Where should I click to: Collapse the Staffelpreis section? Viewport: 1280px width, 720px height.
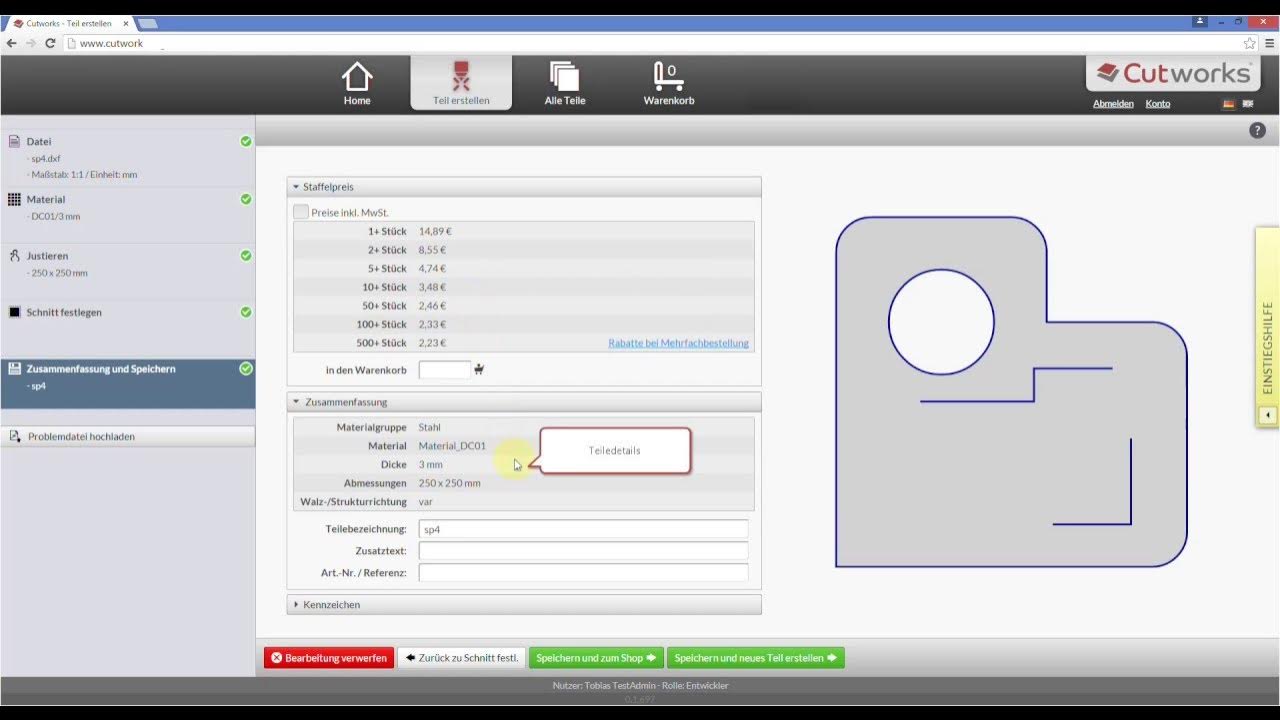click(x=524, y=187)
